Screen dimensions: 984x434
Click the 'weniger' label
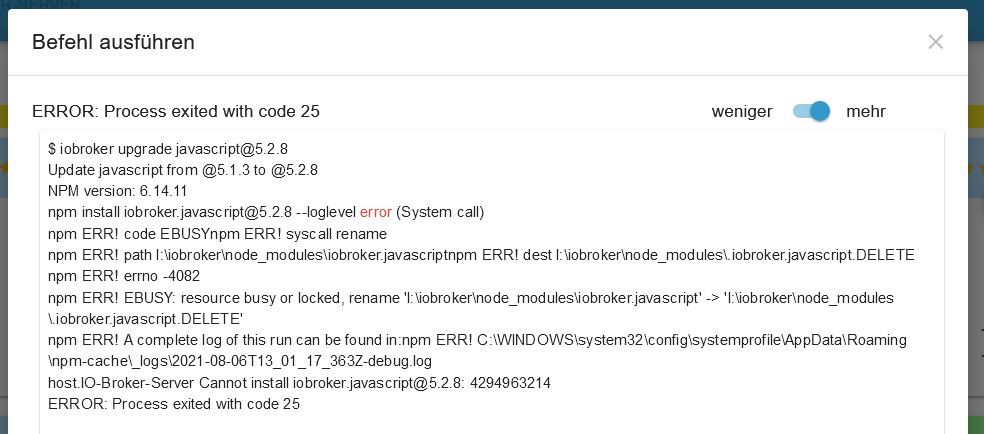(x=741, y=111)
